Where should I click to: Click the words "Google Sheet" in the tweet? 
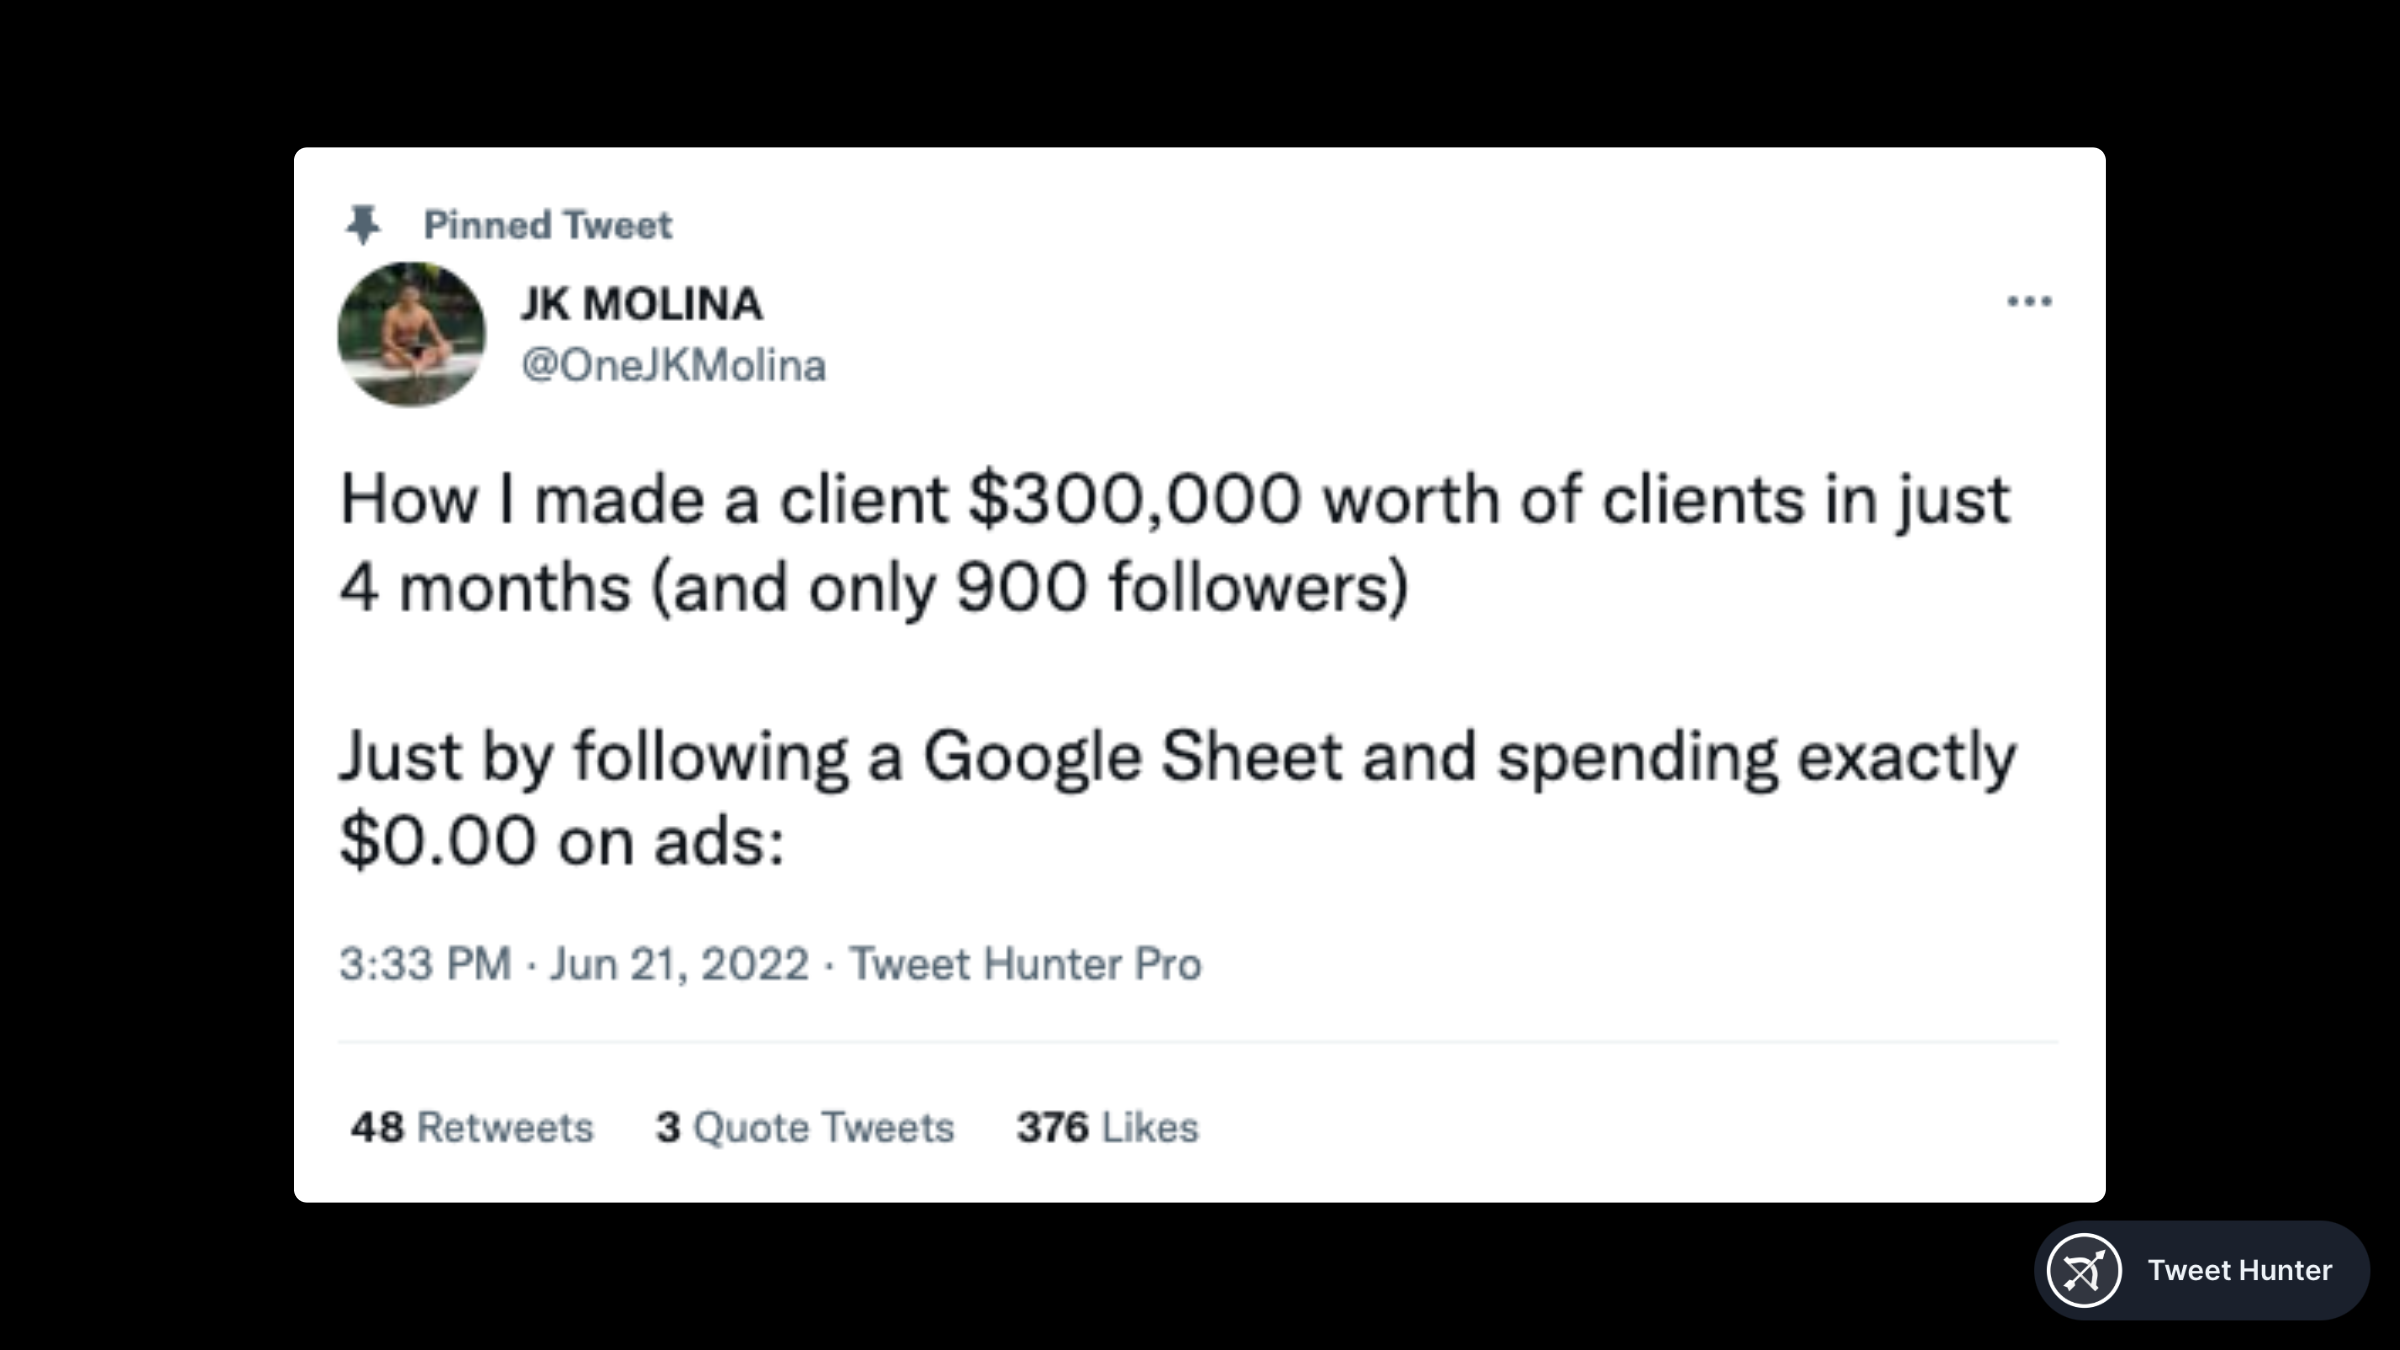(1131, 756)
